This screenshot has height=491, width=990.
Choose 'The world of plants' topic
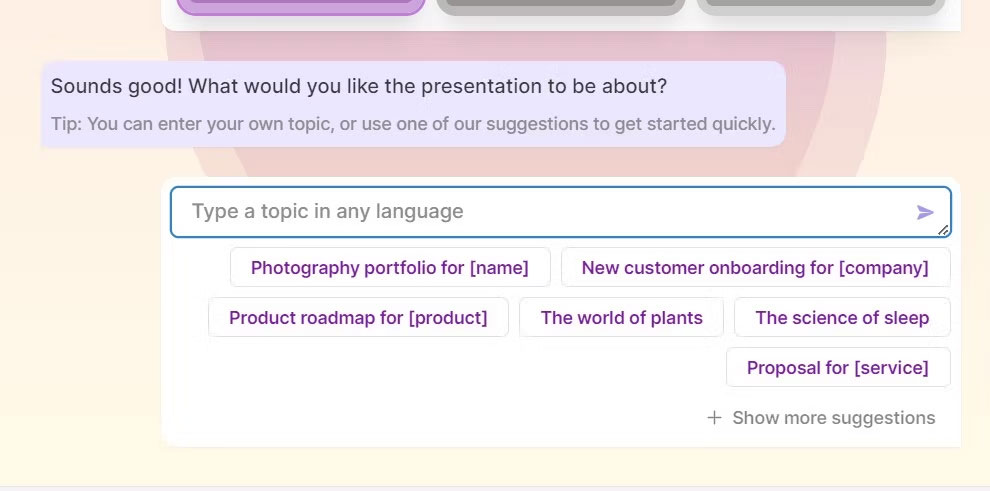621,317
